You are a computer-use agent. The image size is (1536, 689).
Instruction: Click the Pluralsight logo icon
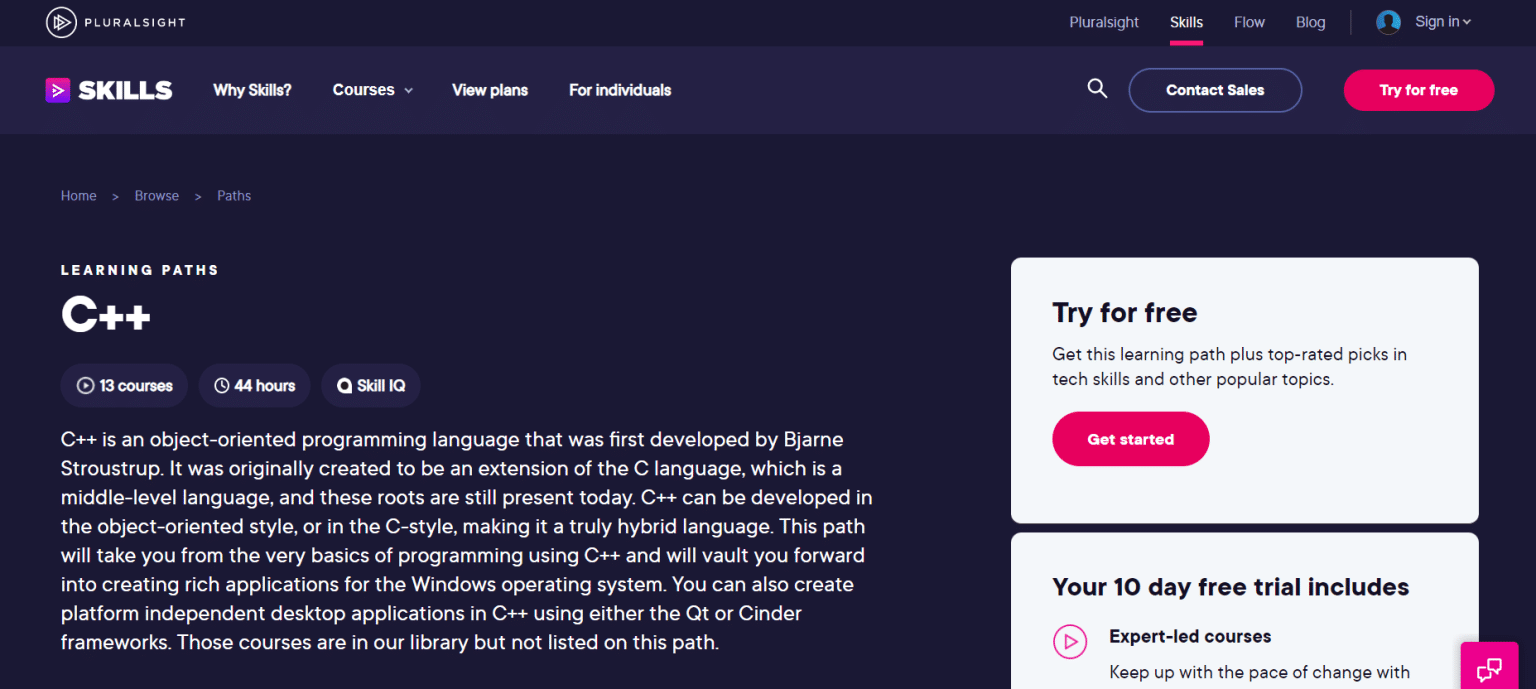pos(60,22)
